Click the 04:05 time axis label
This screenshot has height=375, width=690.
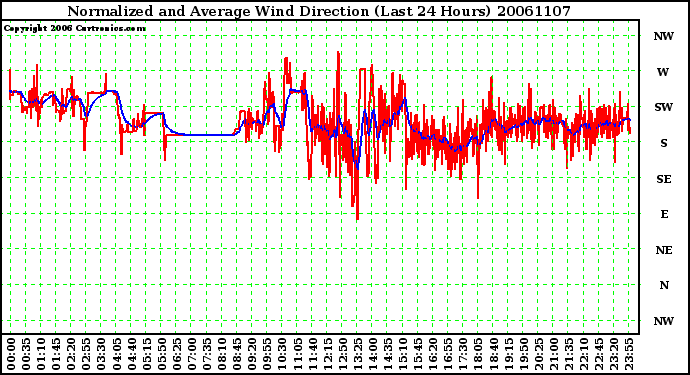pos(116,354)
